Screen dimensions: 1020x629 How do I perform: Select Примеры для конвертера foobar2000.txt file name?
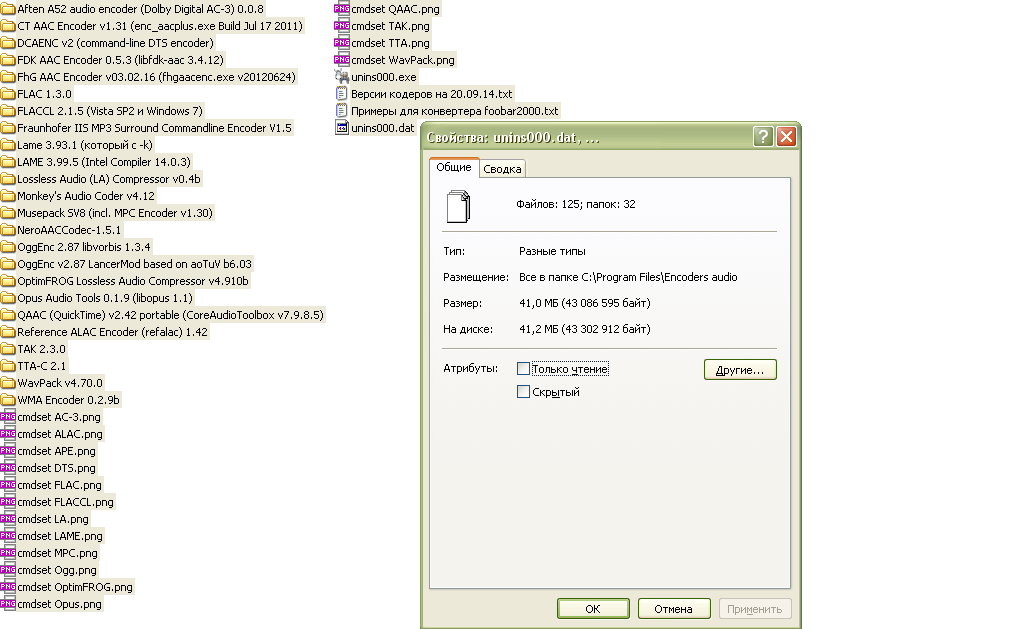tap(455, 111)
